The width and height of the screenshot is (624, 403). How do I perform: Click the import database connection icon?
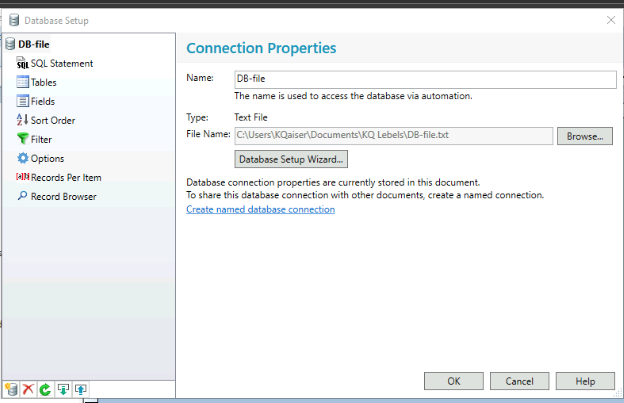[63, 389]
